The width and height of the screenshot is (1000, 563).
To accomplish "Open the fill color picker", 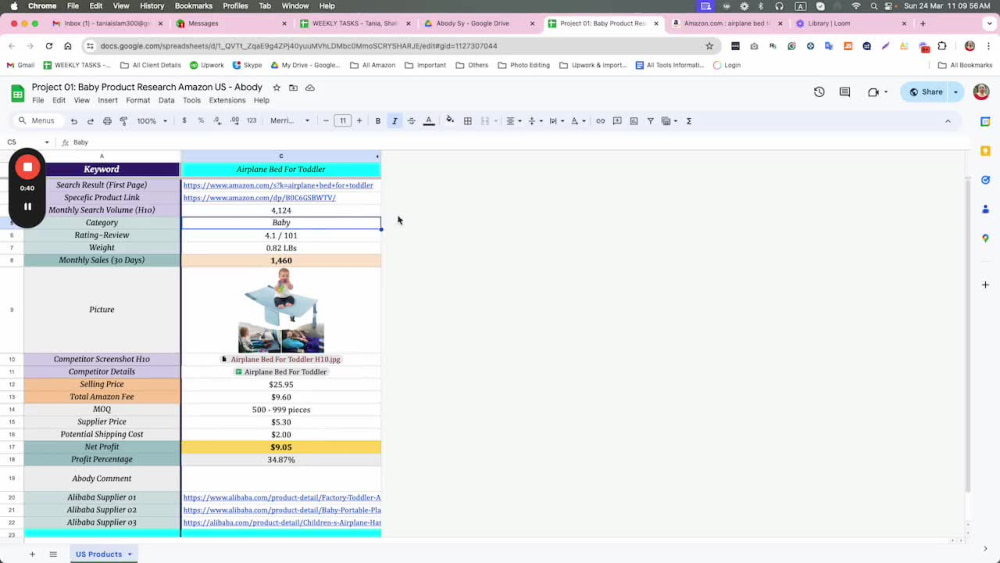I will [x=450, y=121].
